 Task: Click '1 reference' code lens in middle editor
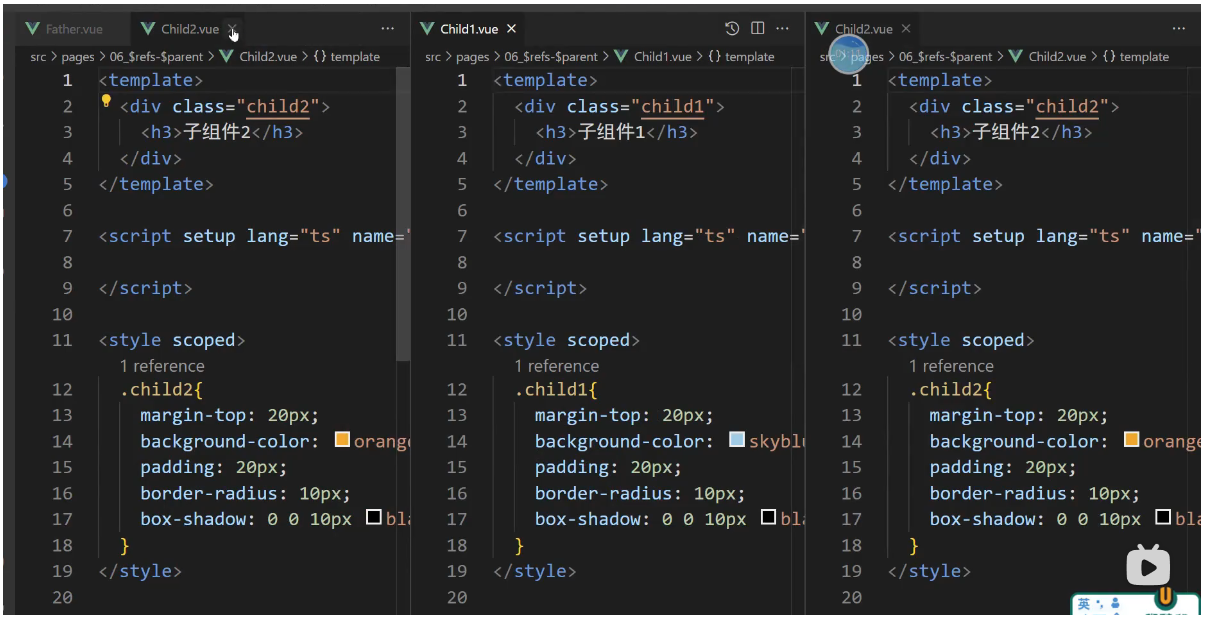pos(557,366)
